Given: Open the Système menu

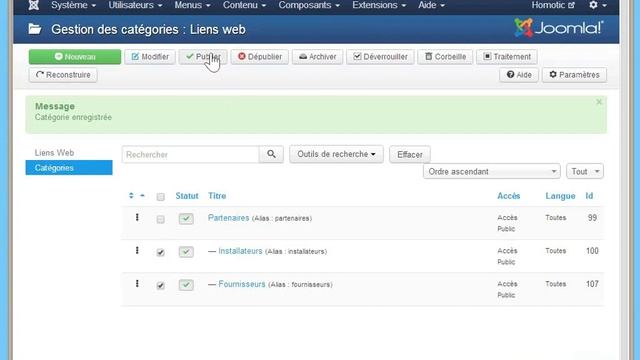Looking at the screenshot, I should [x=73, y=5].
